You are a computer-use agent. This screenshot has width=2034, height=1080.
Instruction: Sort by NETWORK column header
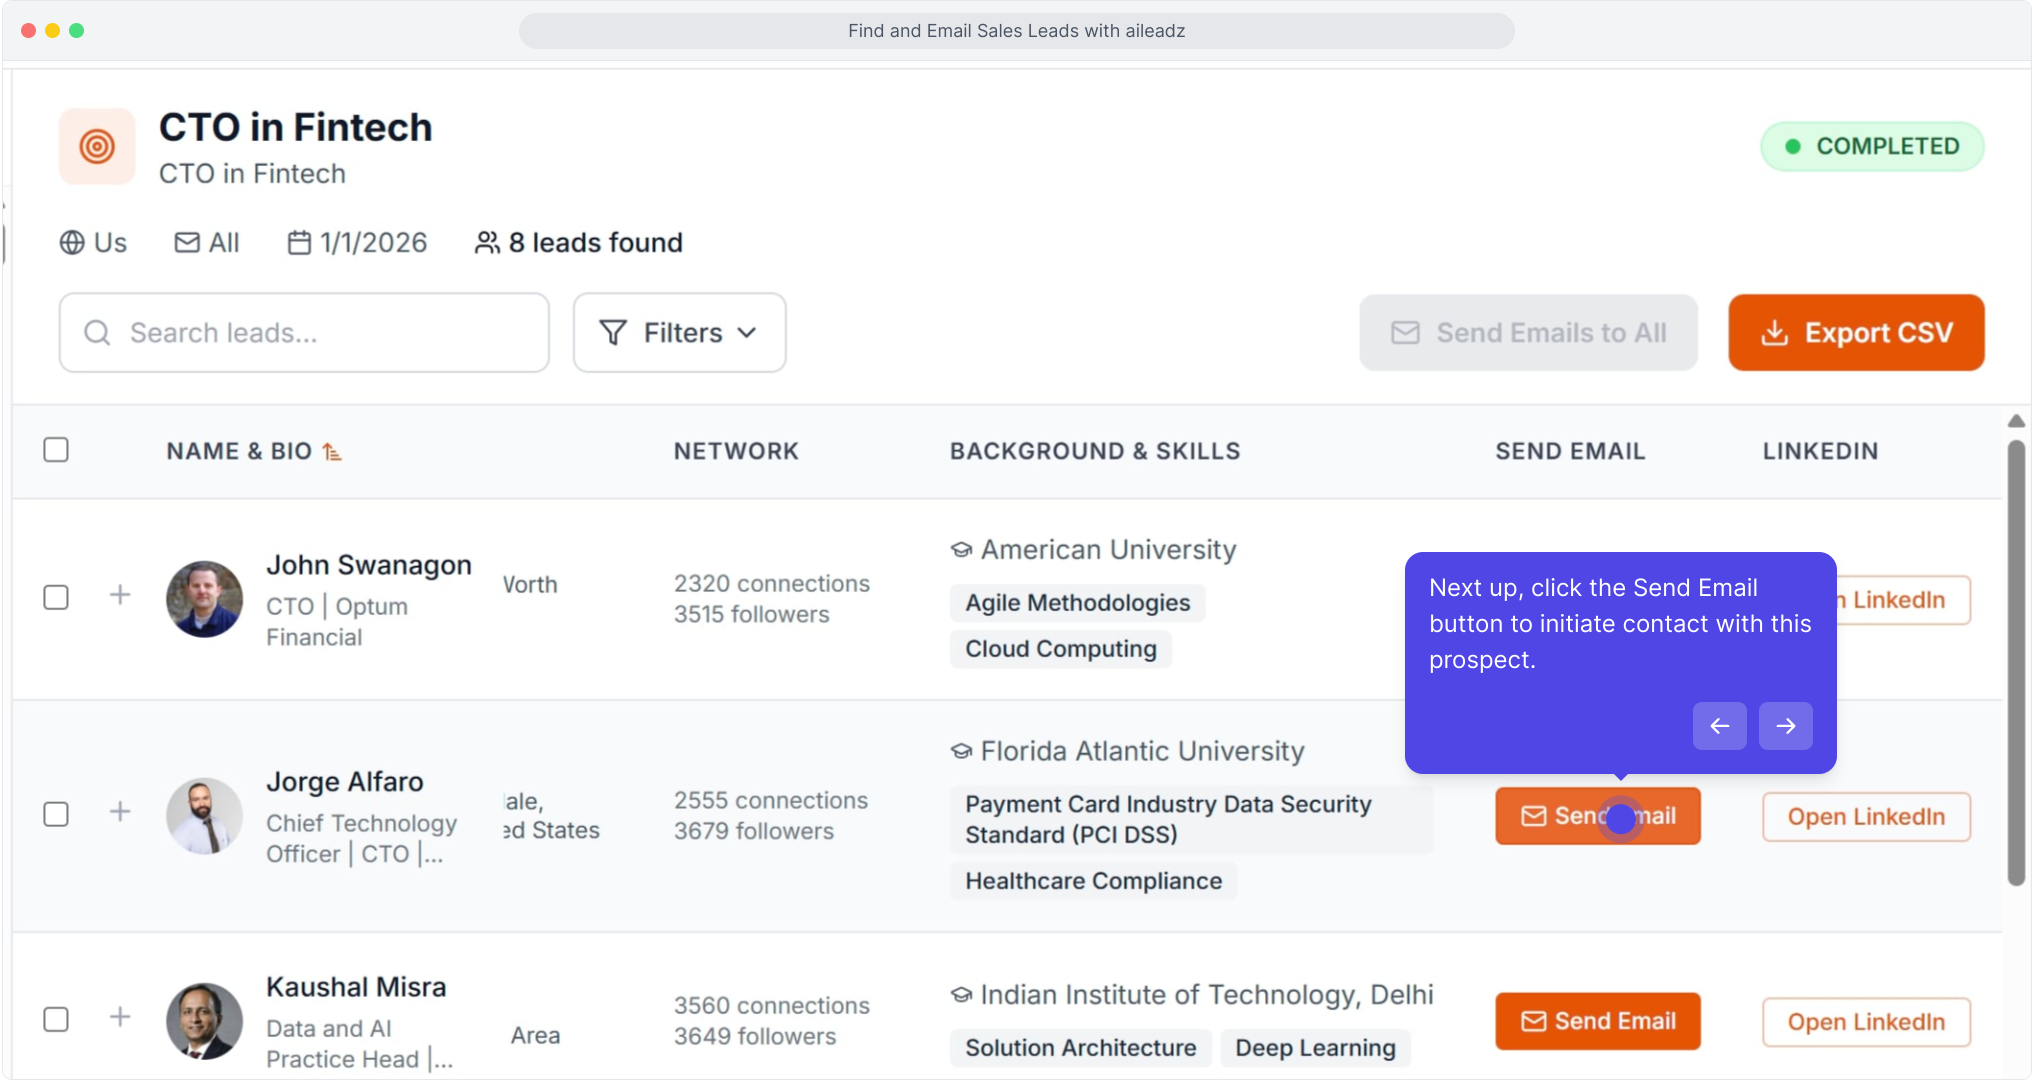pyautogui.click(x=736, y=451)
